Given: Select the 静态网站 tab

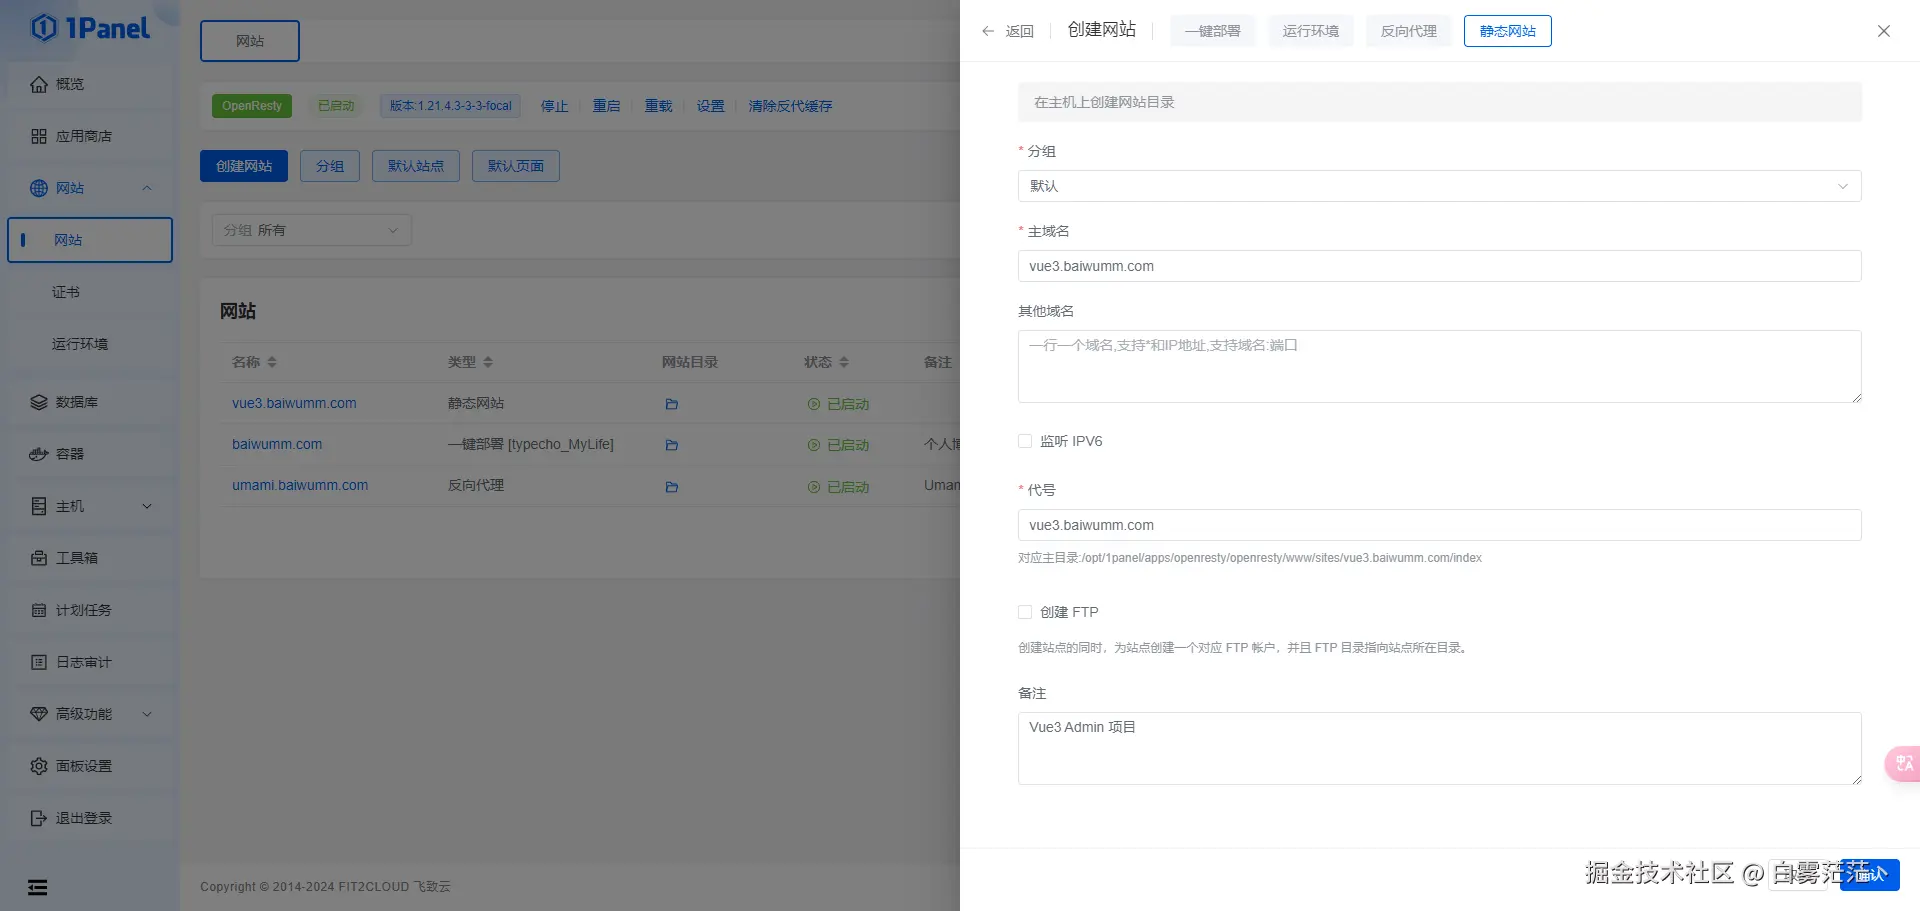Looking at the screenshot, I should [x=1508, y=31].
